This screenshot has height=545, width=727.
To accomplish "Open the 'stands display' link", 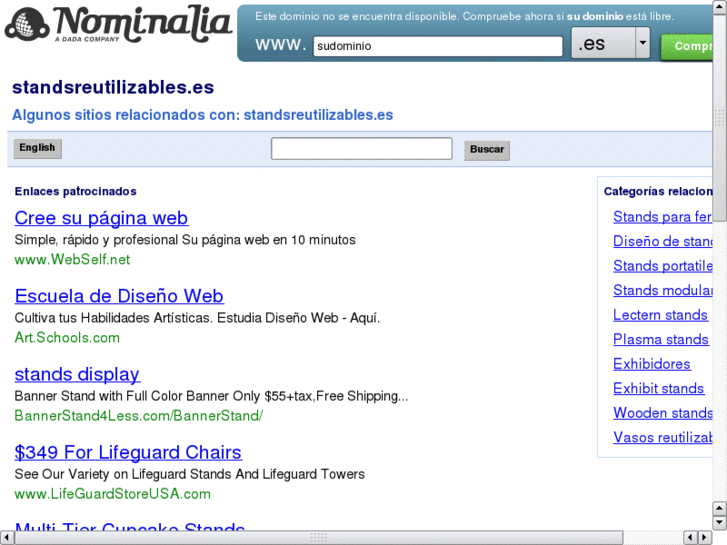I will point(77,374).
